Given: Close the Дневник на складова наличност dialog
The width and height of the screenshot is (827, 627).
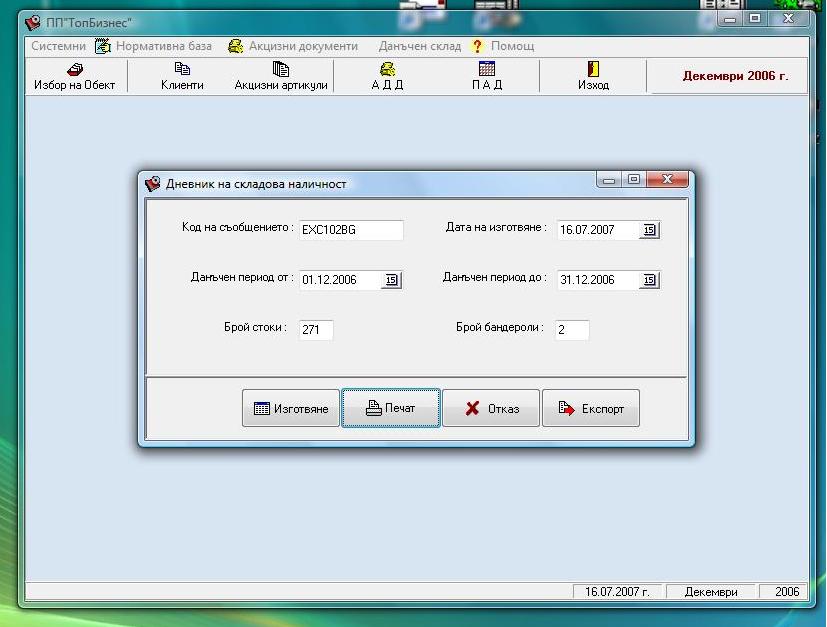Looking at the screenshot, I should point(667,179).
